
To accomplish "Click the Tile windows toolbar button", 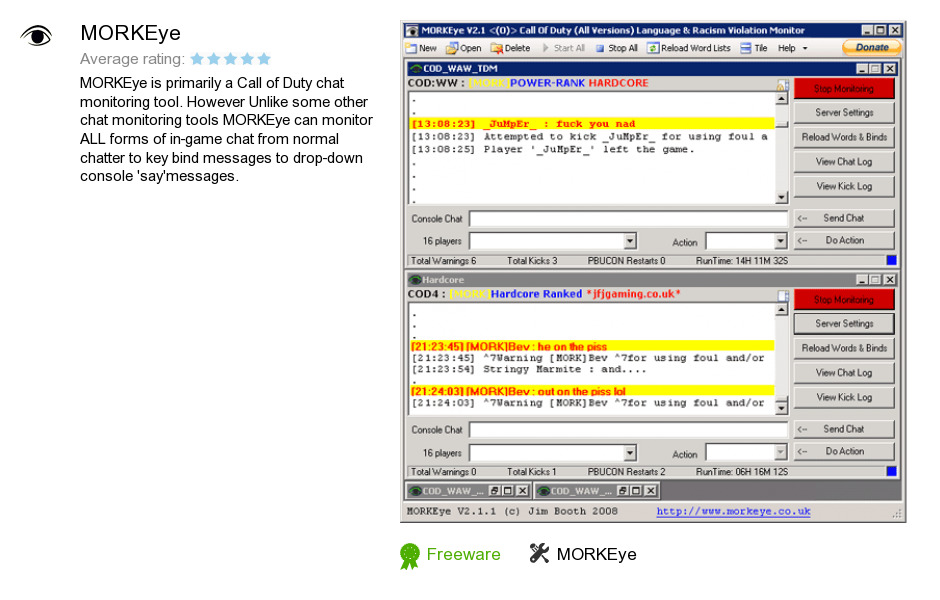I will point(754,48).
